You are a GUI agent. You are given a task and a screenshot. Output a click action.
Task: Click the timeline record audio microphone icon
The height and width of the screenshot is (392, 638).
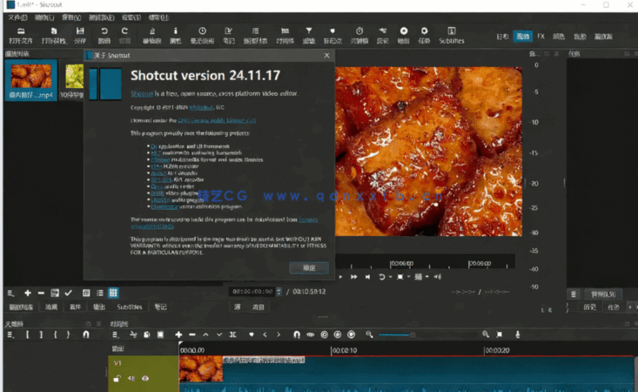click(x=518, y=335)
